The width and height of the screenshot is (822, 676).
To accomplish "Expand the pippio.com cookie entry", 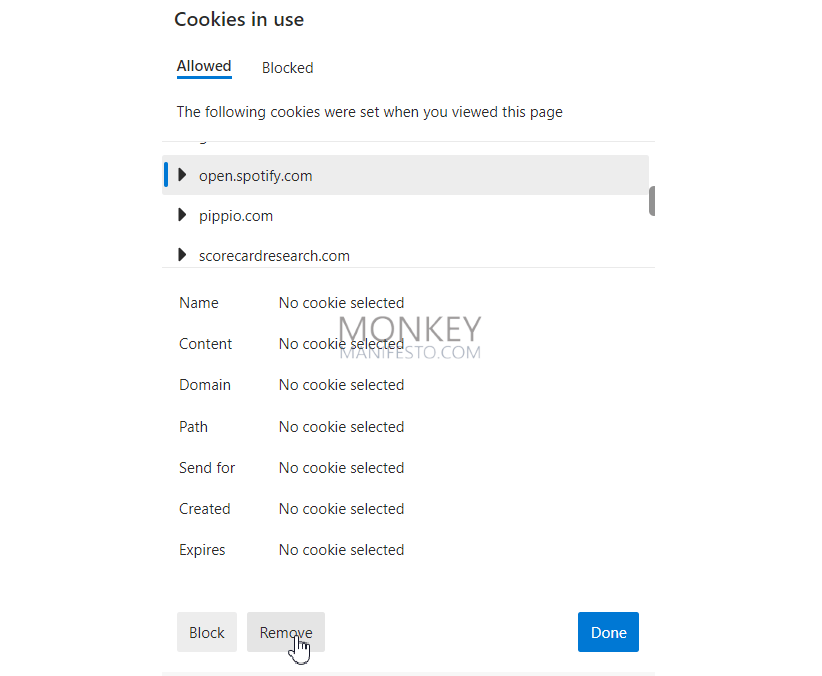I will point(182,214).
